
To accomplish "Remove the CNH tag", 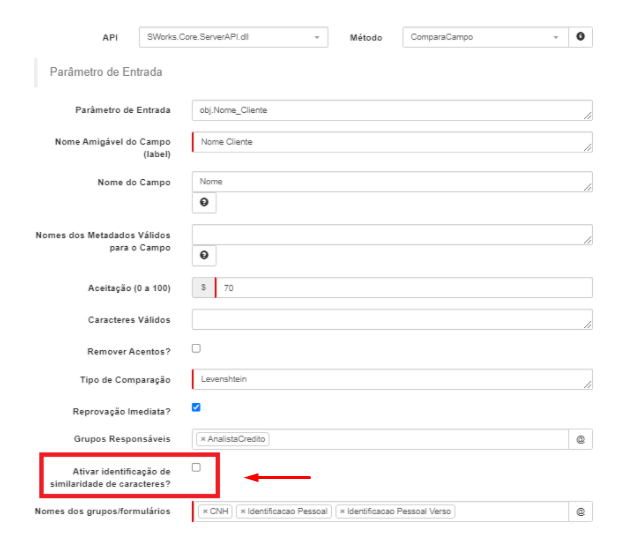I will click(x=205, y=511).
